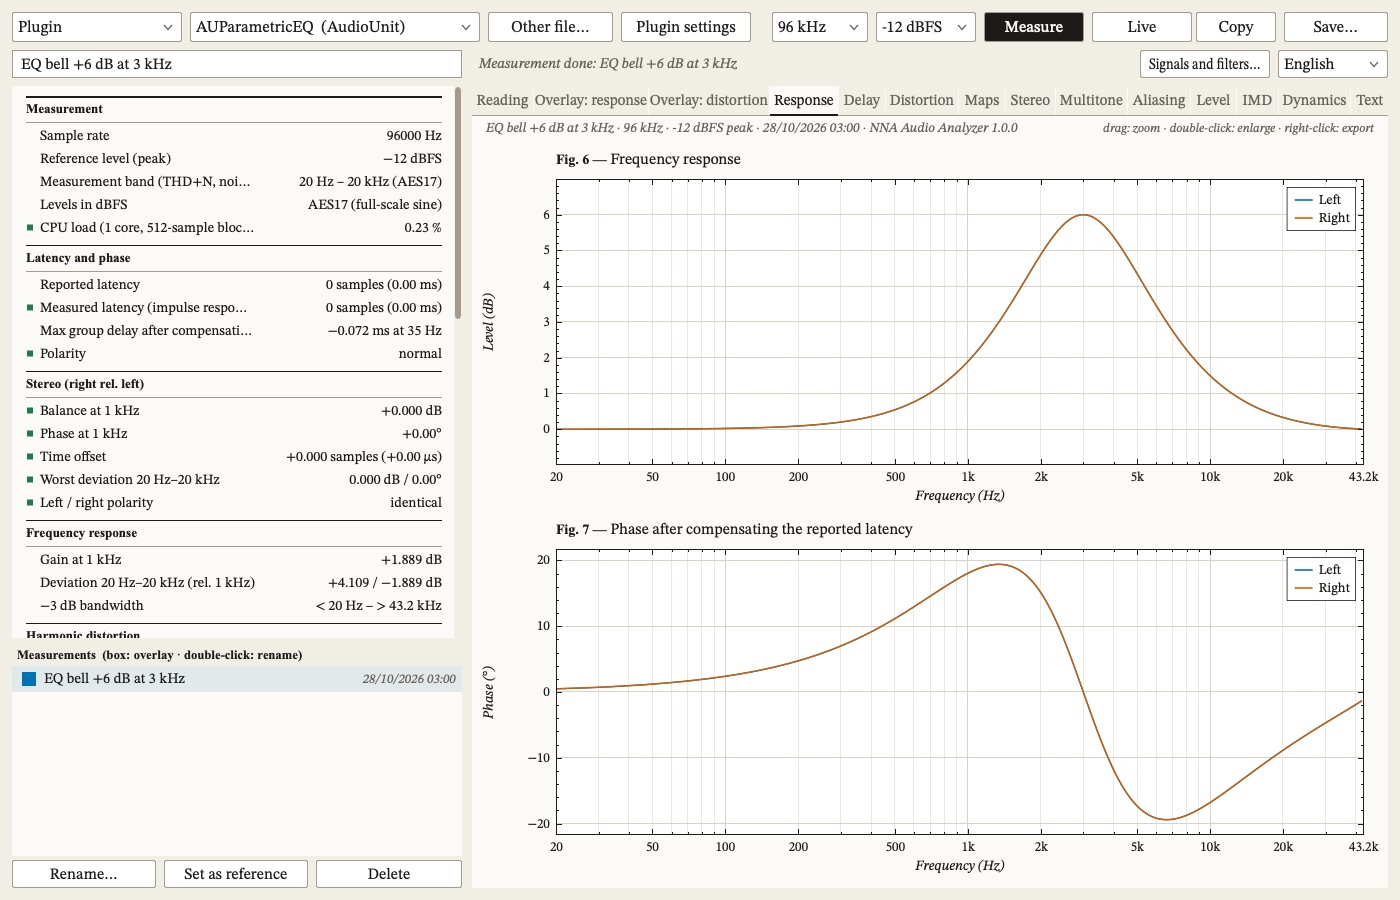Select the Response tab

(804, 100)
